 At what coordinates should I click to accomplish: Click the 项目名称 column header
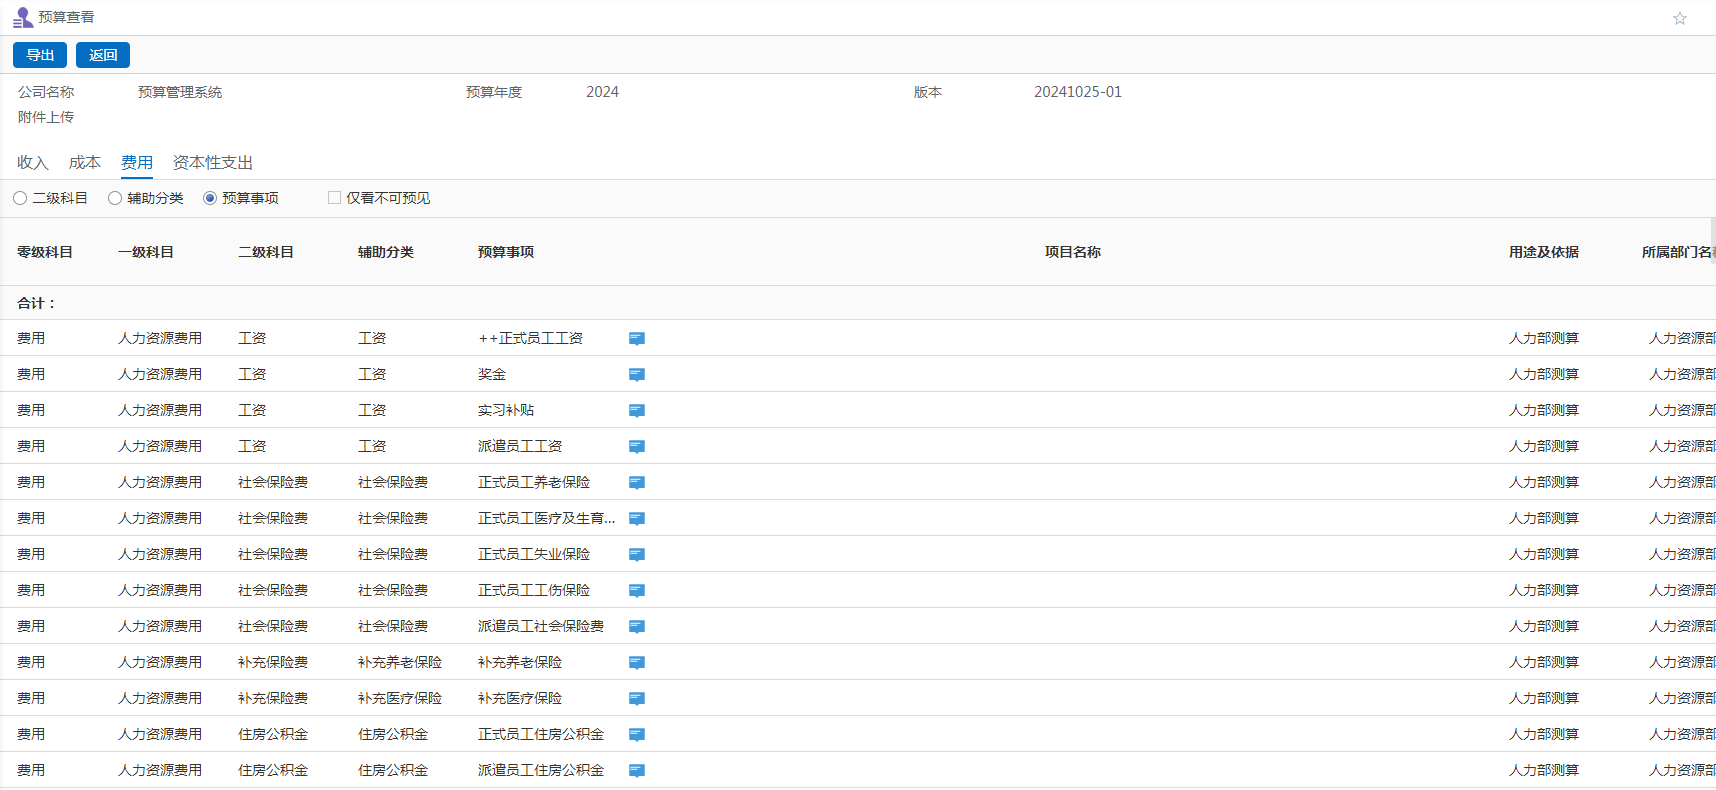tap(1072, 252)
